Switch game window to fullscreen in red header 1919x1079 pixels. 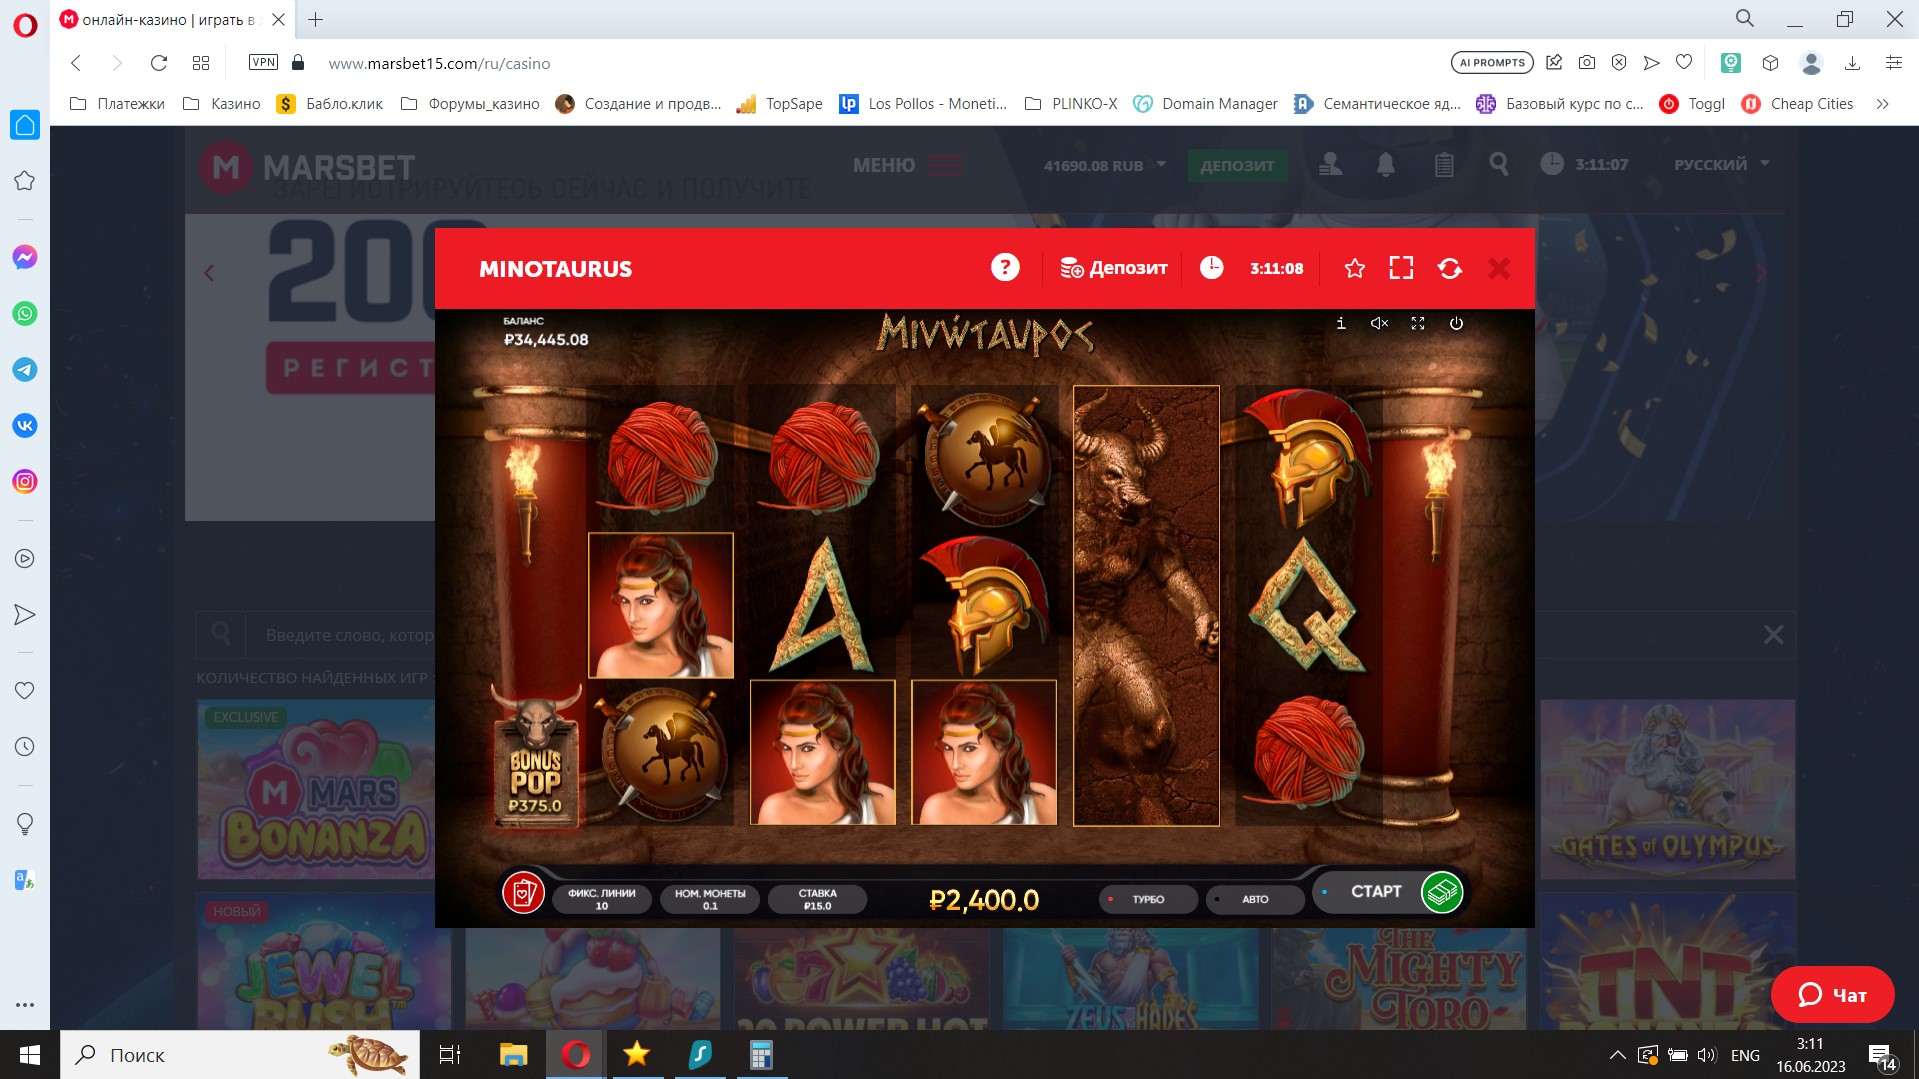click(x=1401, y=268)
